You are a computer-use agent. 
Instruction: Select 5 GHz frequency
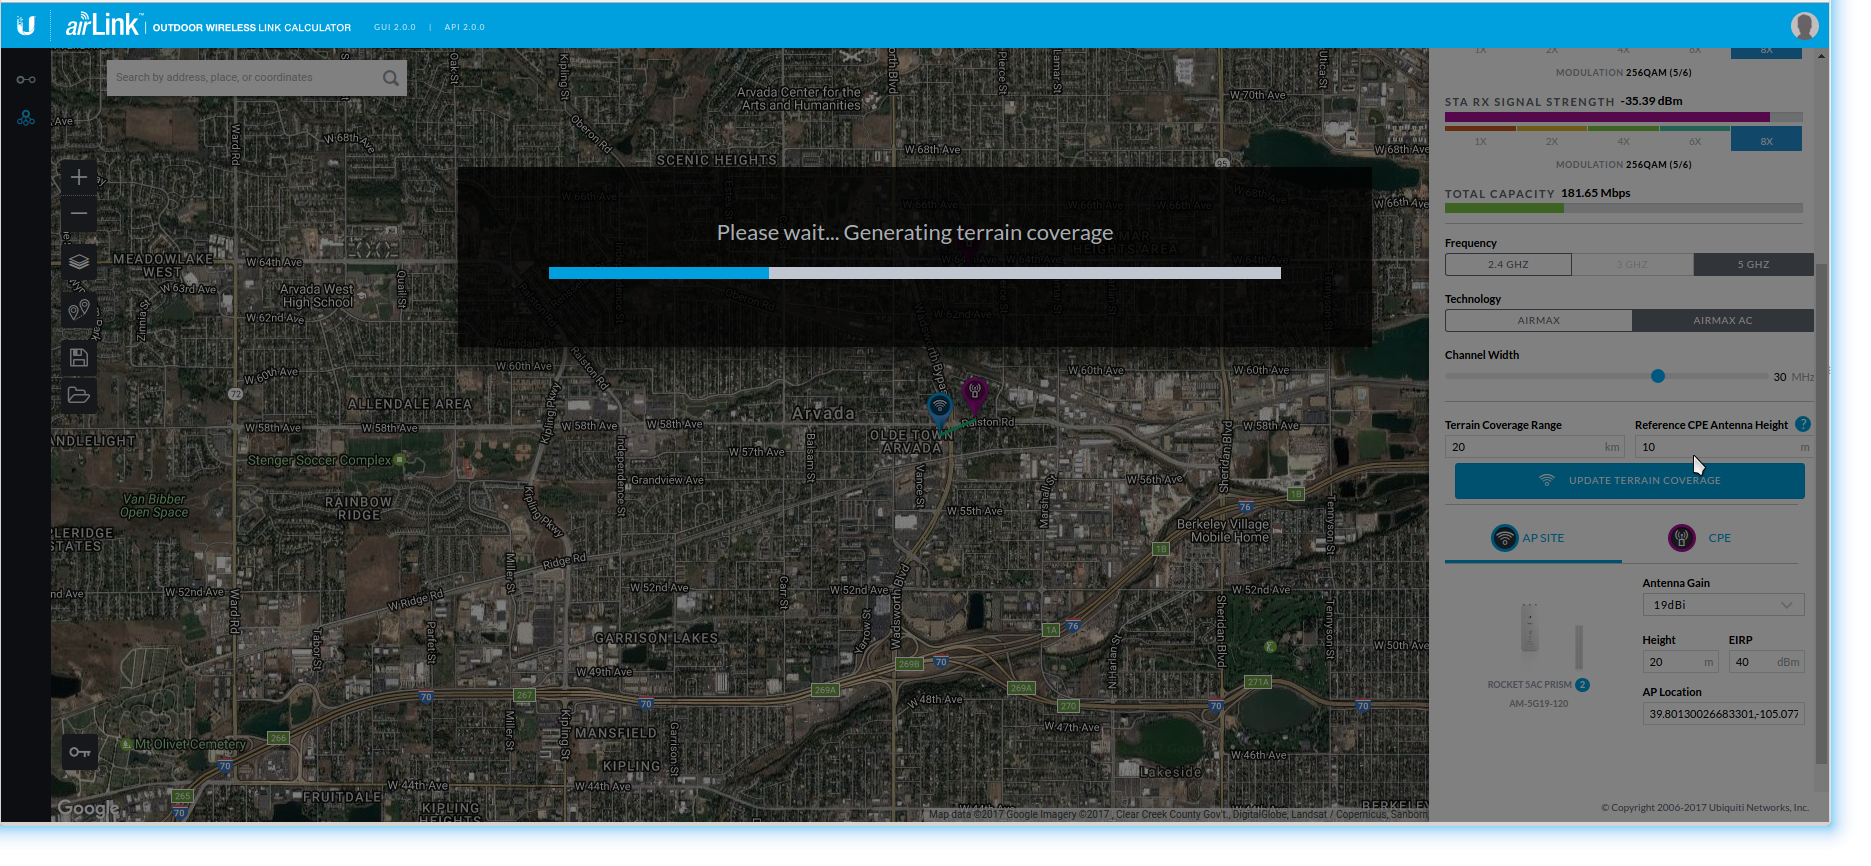(1753, 265)
